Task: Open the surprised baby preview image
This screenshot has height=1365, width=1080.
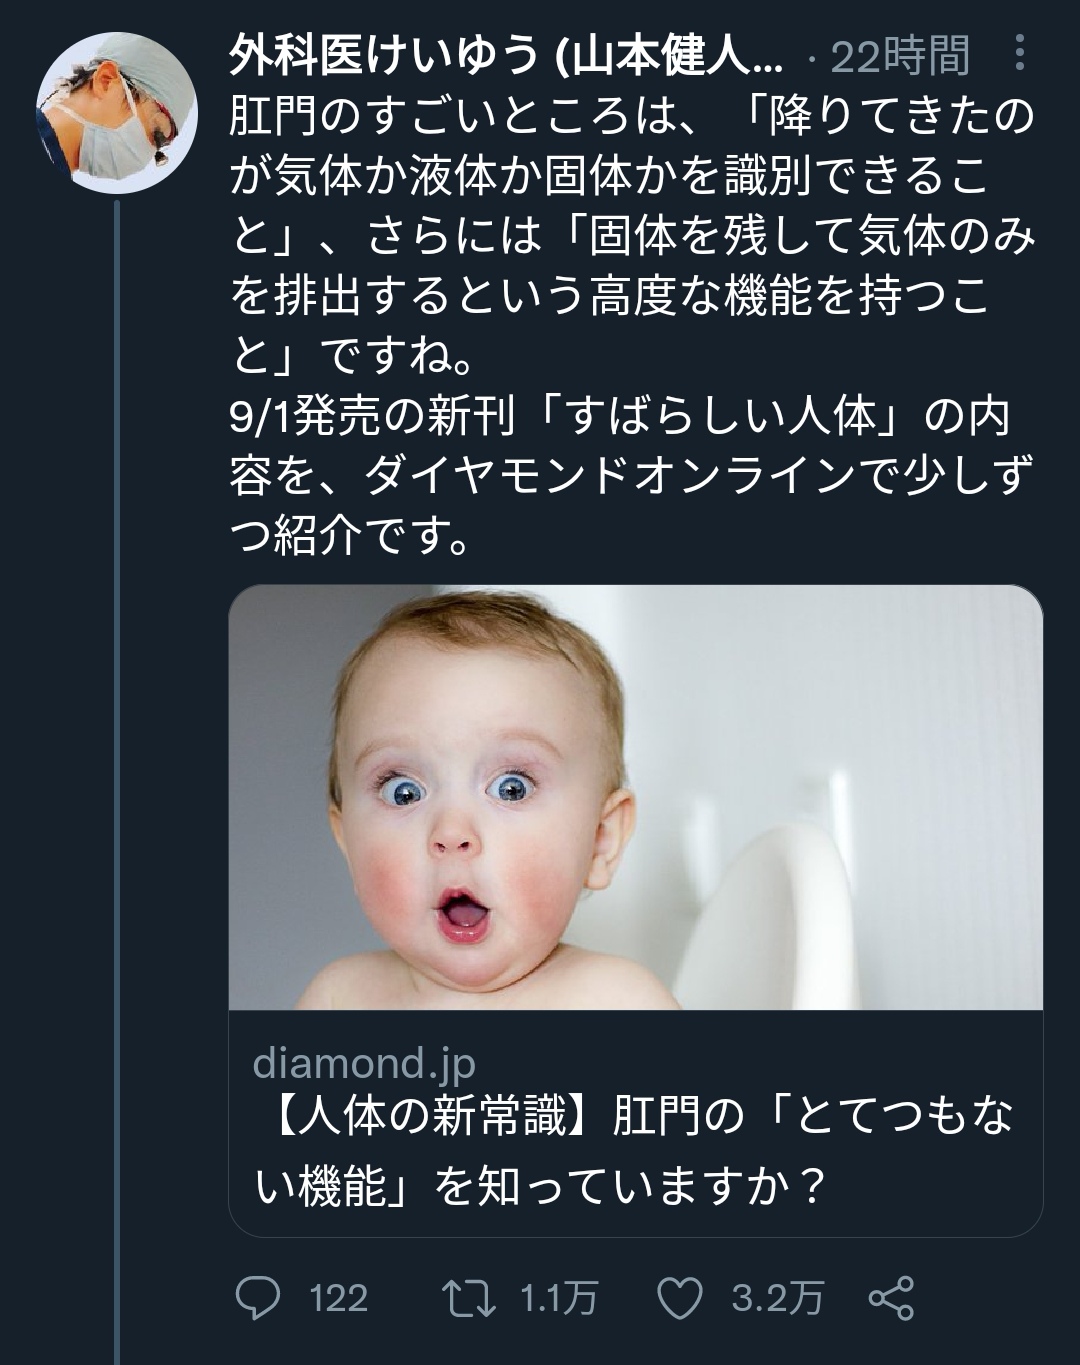Action: point(636,797)
